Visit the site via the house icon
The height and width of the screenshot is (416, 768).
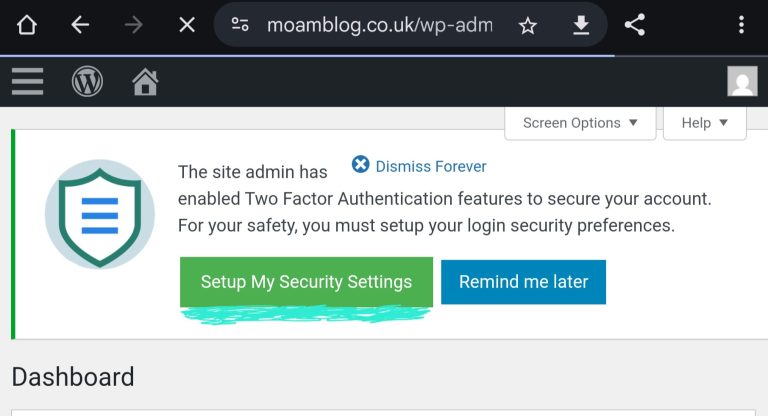(x=145, y=81)
